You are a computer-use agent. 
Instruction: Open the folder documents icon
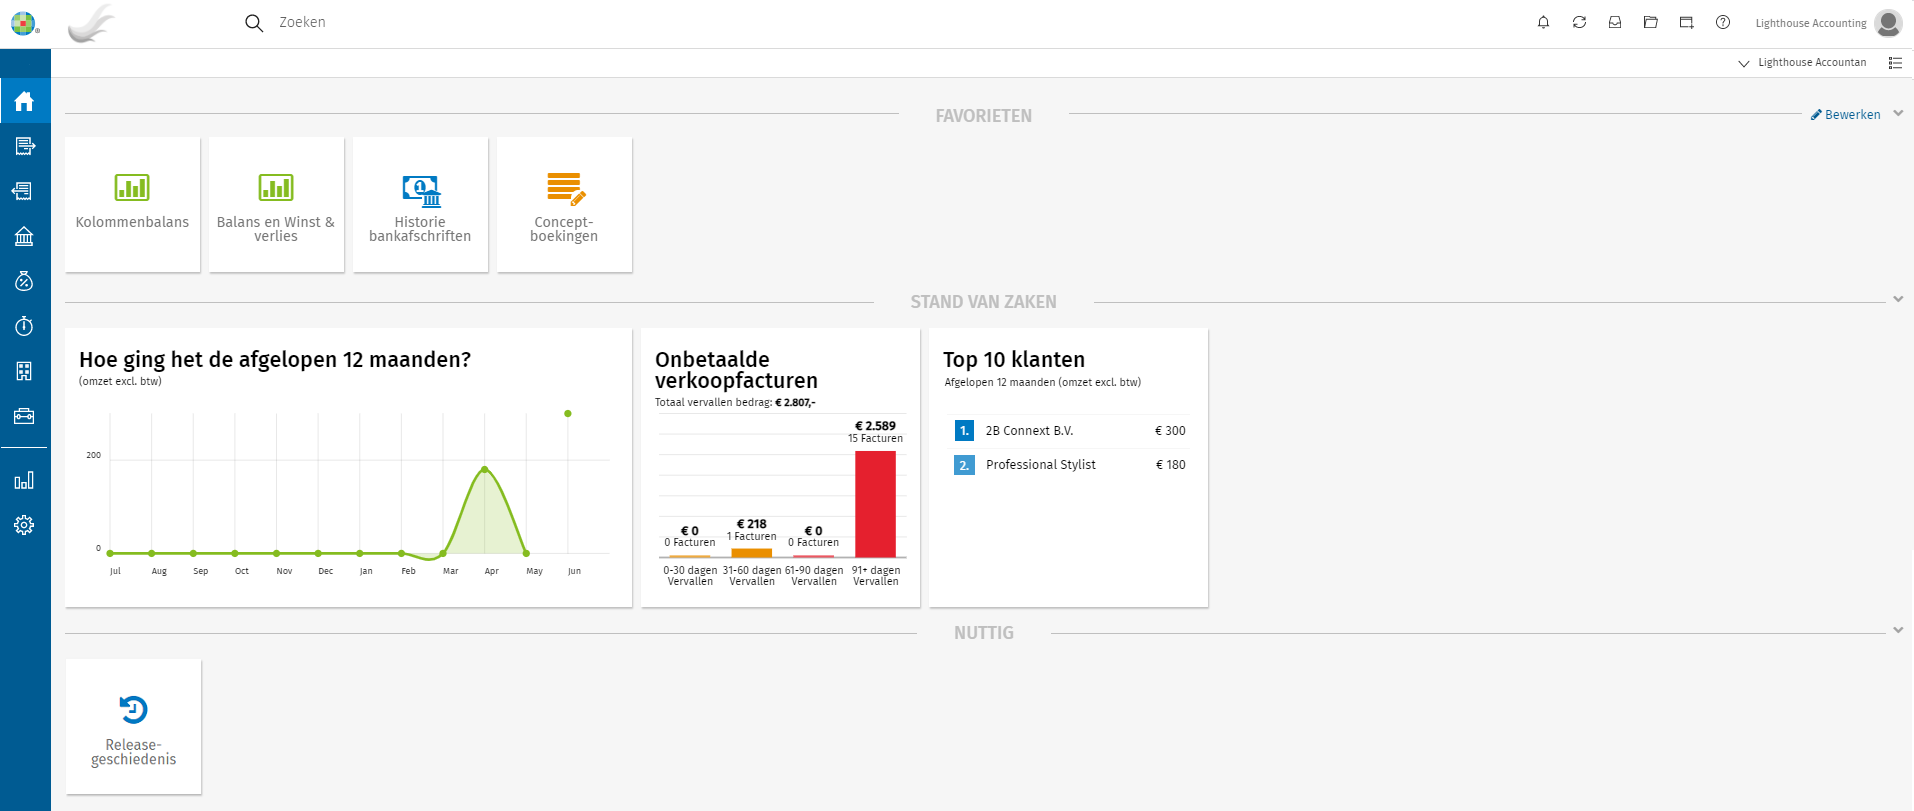1651,22
